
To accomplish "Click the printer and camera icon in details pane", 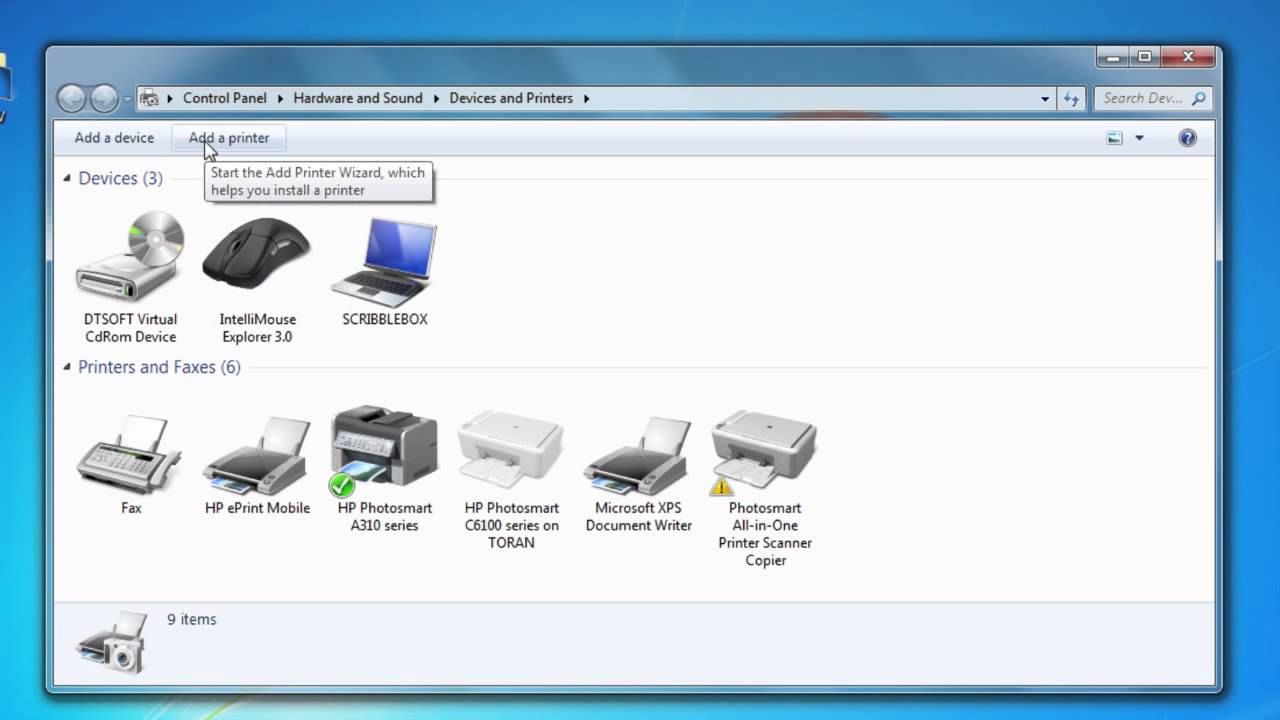I will 111,641.
